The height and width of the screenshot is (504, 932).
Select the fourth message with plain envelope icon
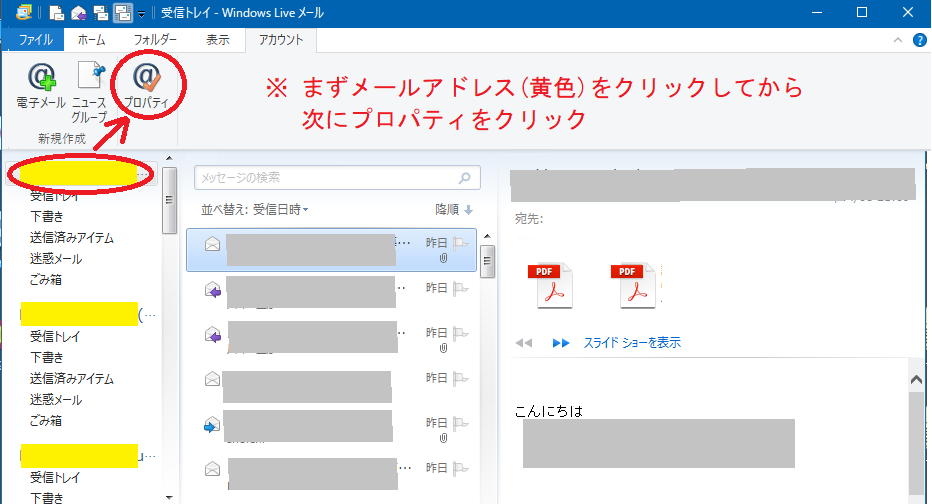coord(212,379)
